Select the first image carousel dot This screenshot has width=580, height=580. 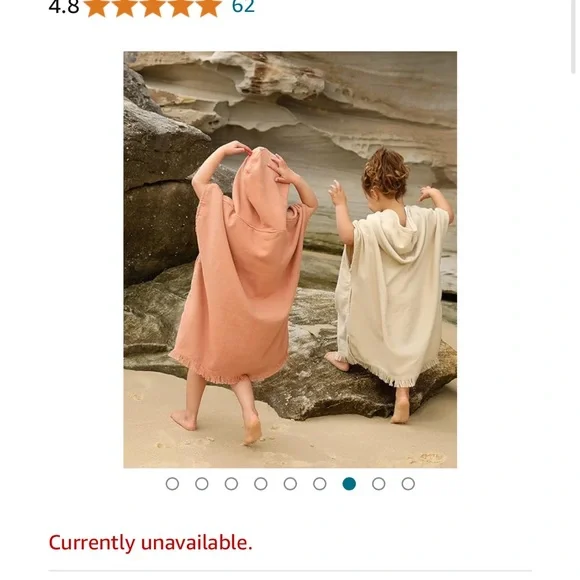(172, 484)
